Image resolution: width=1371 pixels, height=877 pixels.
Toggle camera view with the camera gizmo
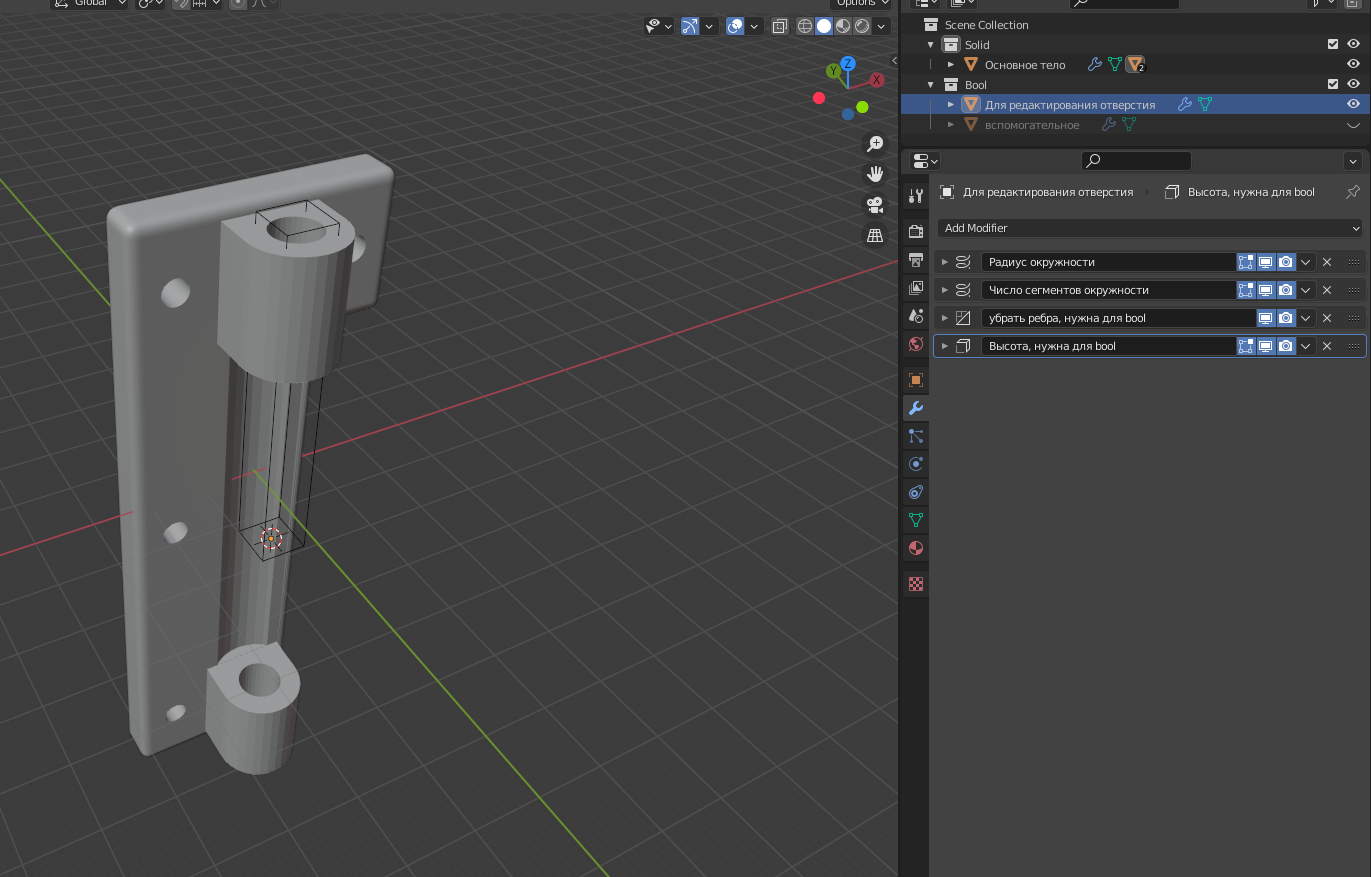click(x=875, y=205)
